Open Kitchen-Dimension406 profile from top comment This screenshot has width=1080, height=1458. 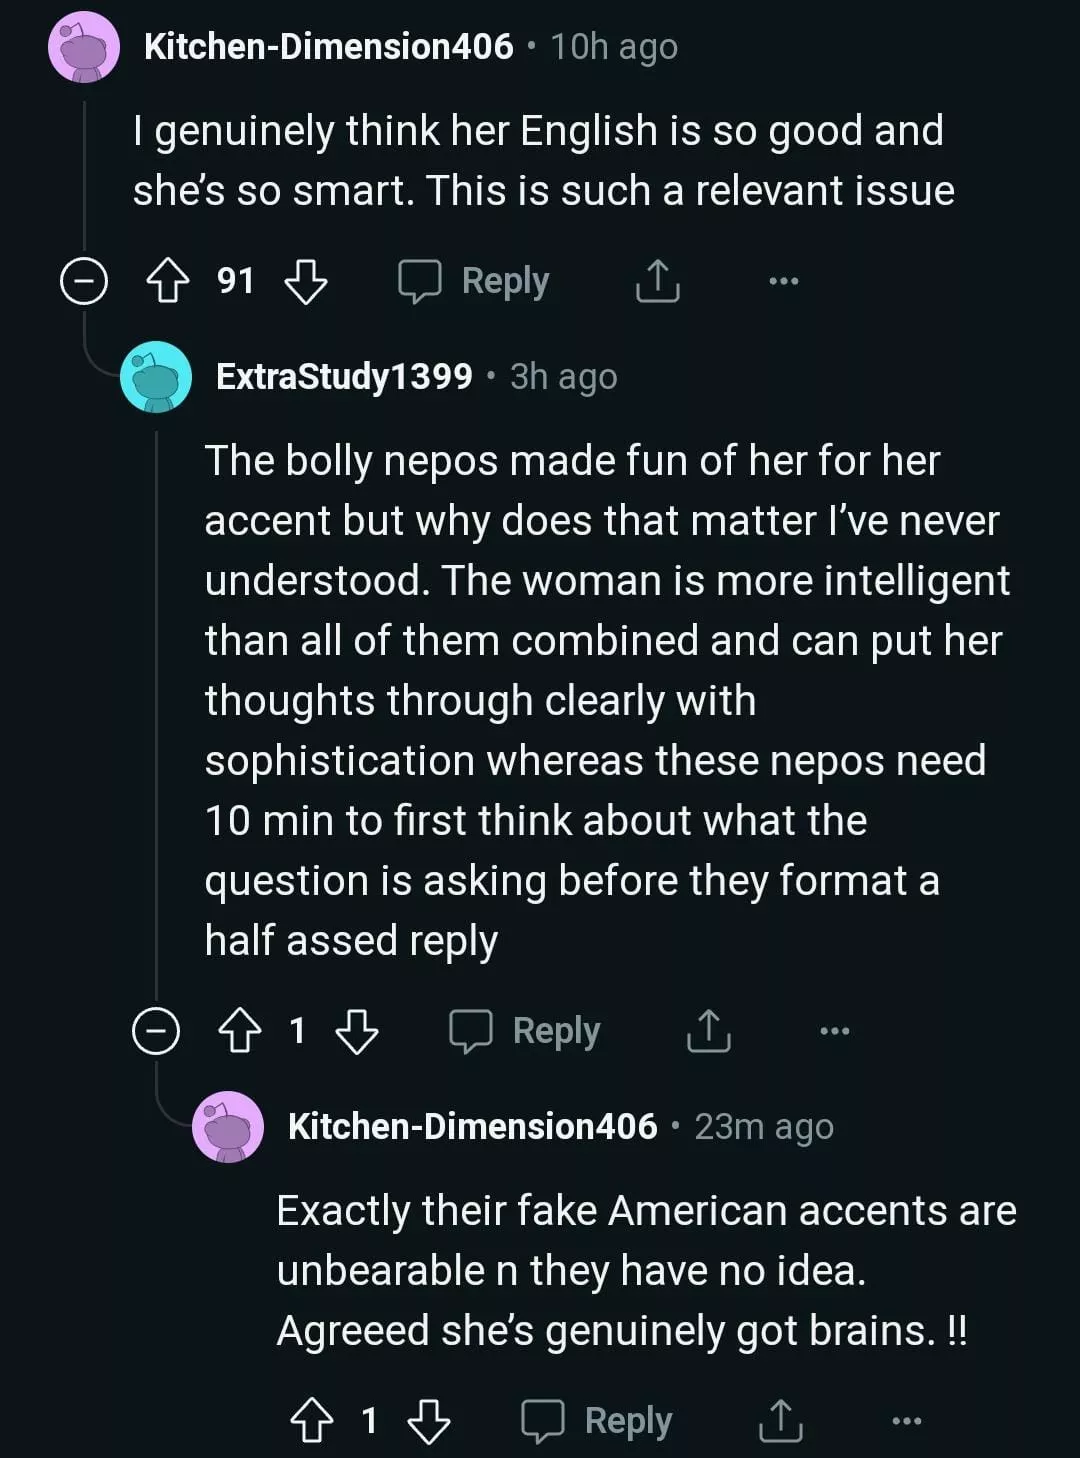328,46
